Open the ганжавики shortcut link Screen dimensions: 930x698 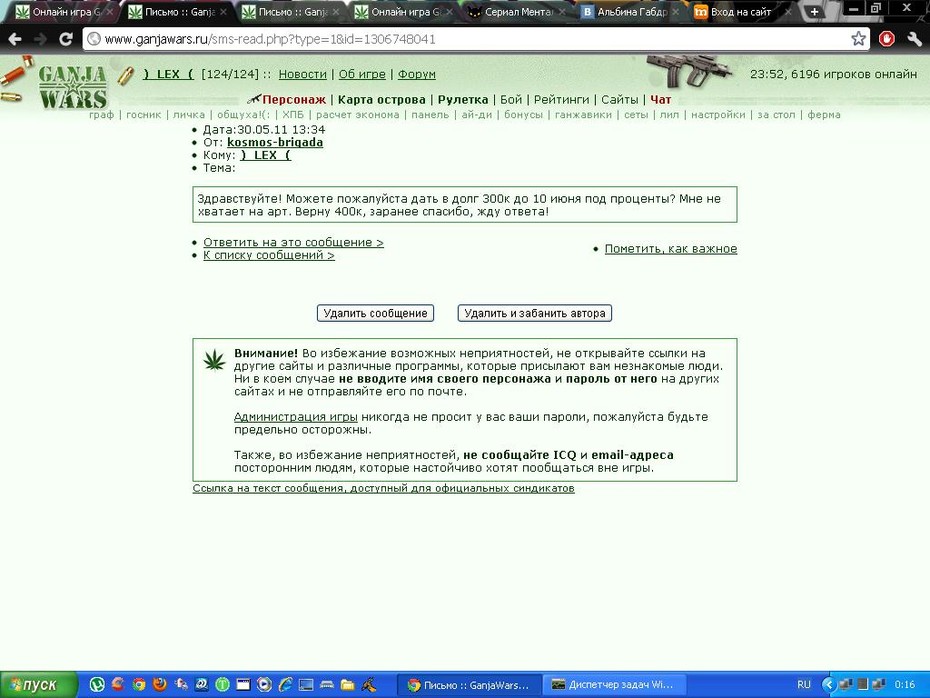583,114
